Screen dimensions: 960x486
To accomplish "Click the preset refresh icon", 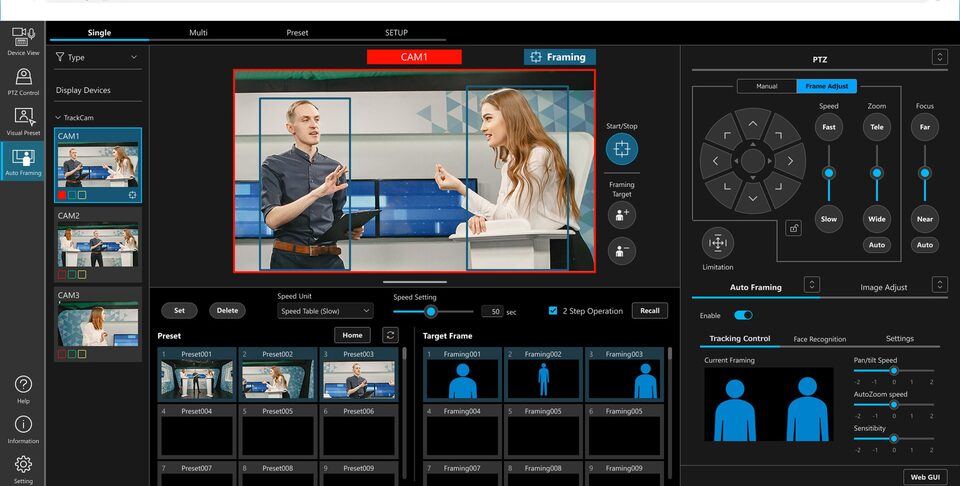I will point(390,335).
